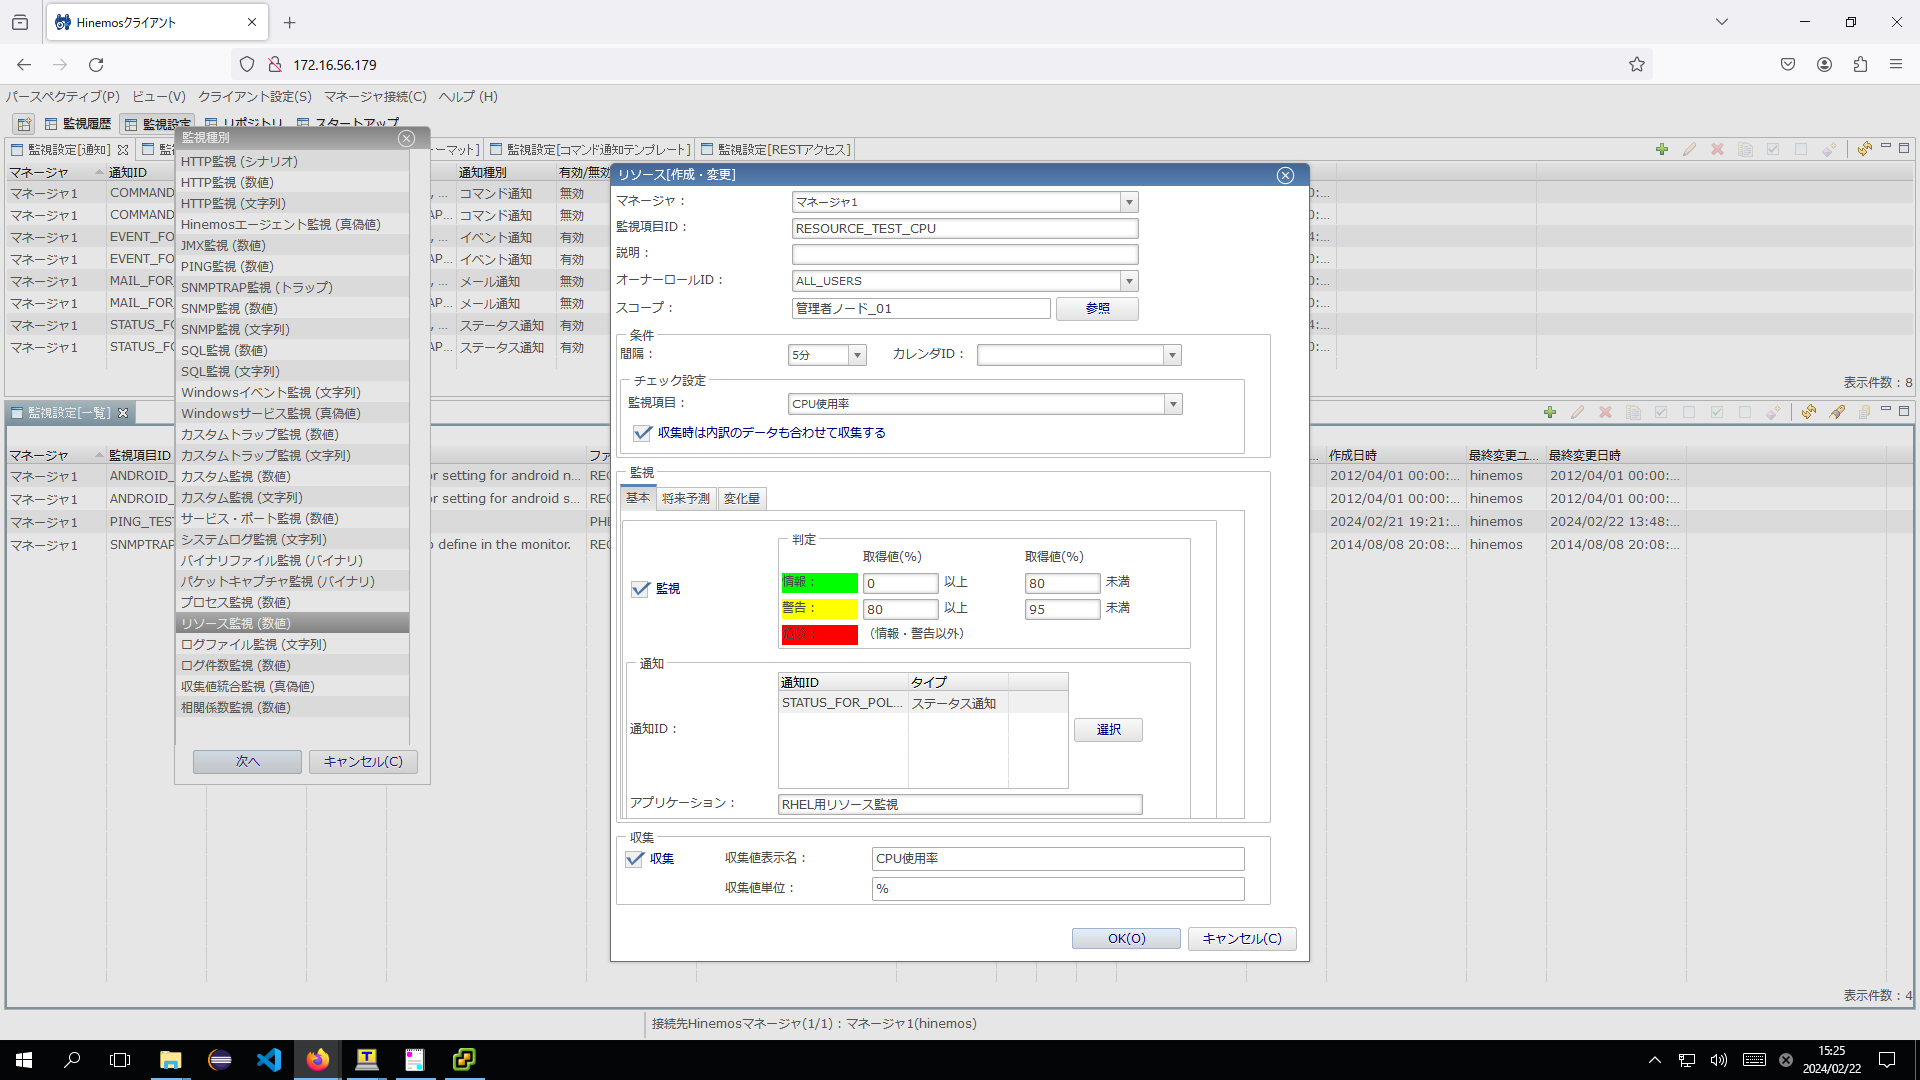This screenshot has width=1920, height=1080.
Task: Click the yellow 警告 color swatch
Action: click(819, 609)
